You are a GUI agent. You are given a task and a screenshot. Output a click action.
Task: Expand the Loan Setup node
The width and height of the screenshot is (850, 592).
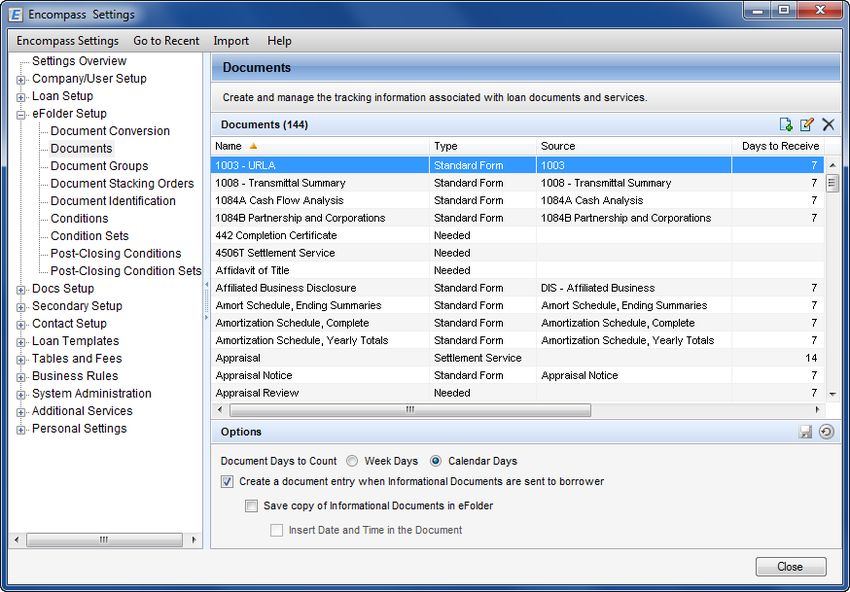(x=21, y=98)
